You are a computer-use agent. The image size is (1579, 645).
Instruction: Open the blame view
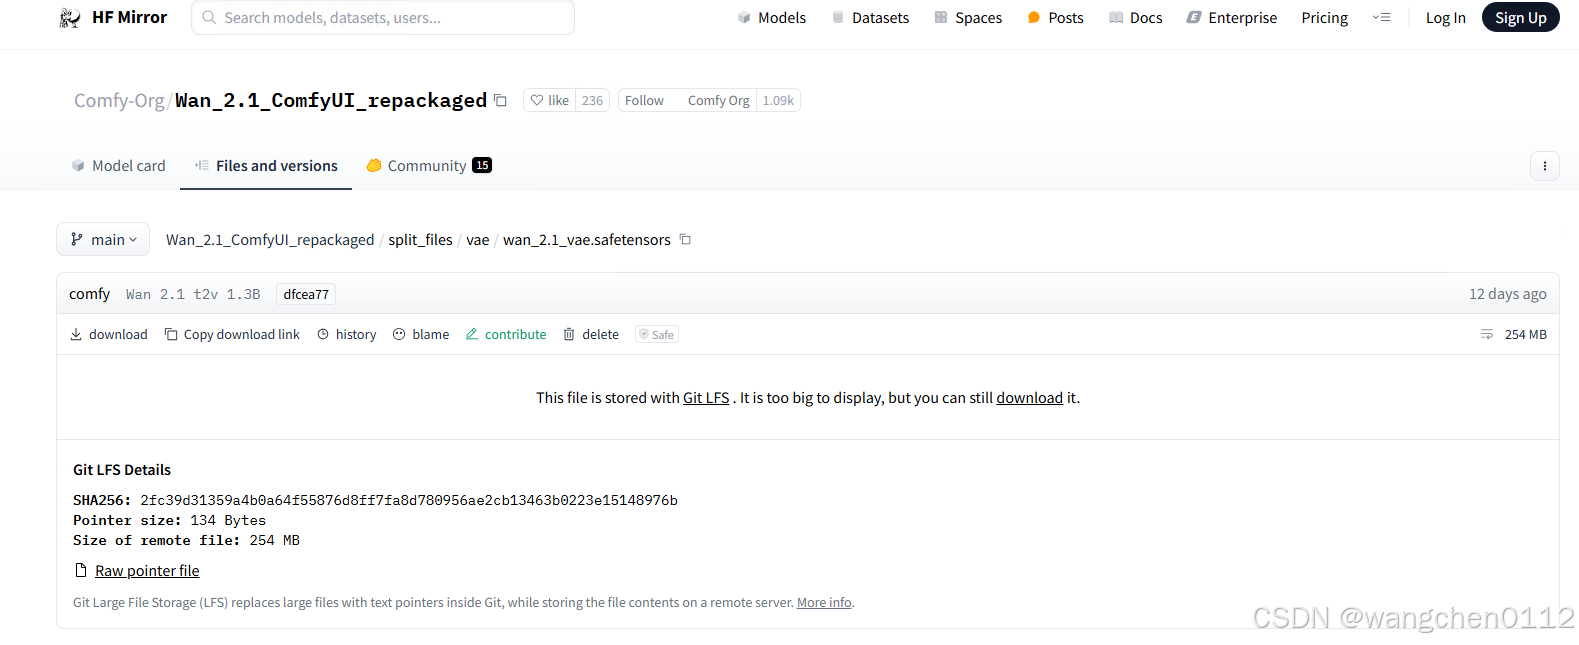(x=421, y=334)
